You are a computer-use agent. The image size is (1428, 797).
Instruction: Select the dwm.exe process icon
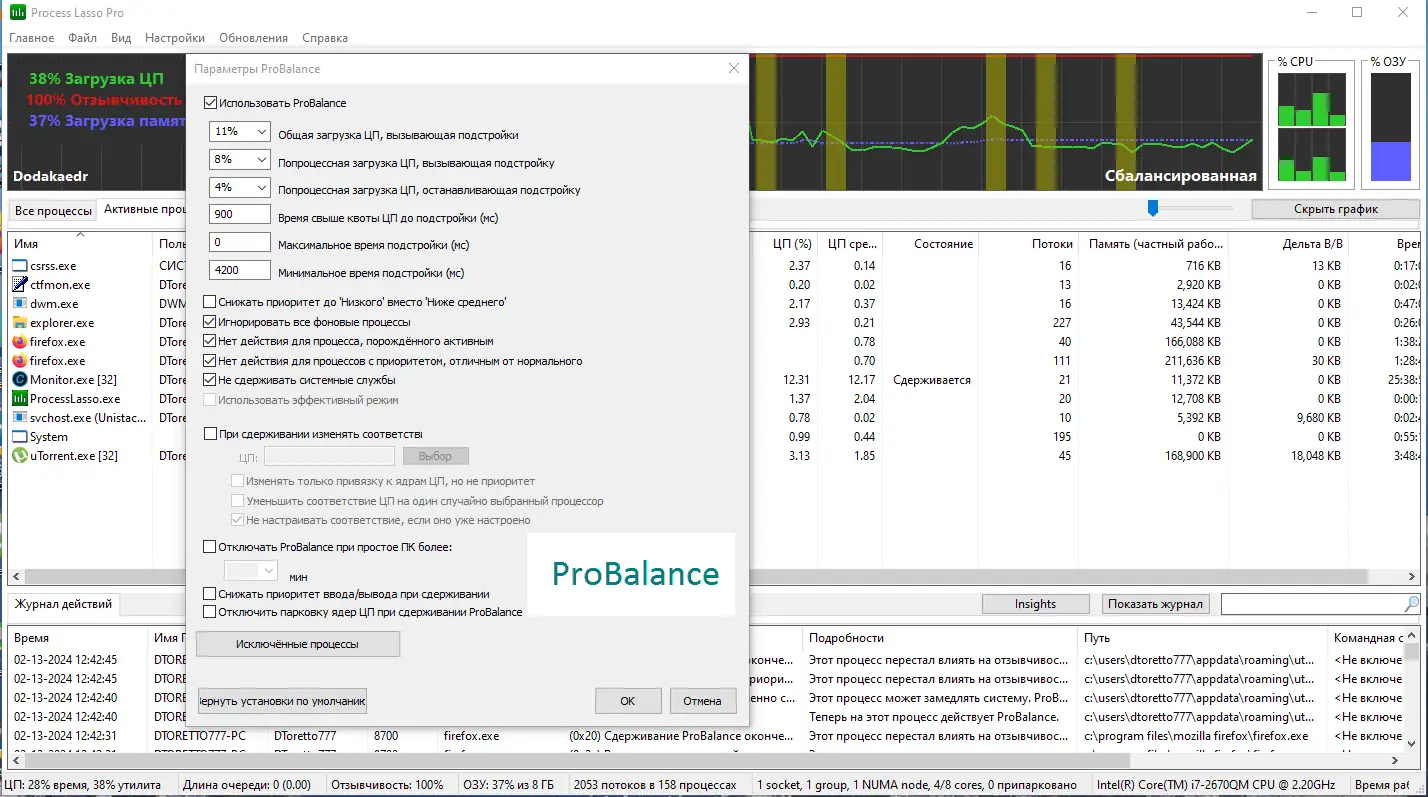click(22, 303)
